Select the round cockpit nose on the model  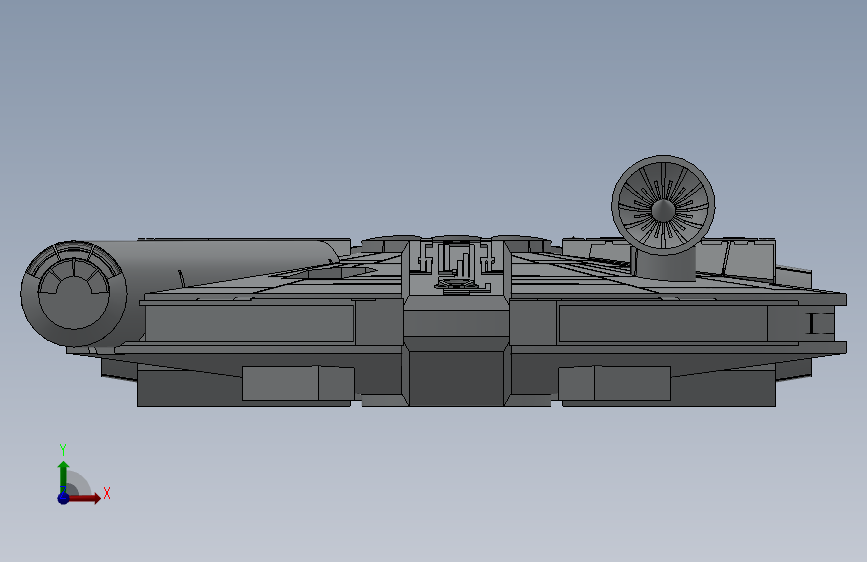click(74, 294)
